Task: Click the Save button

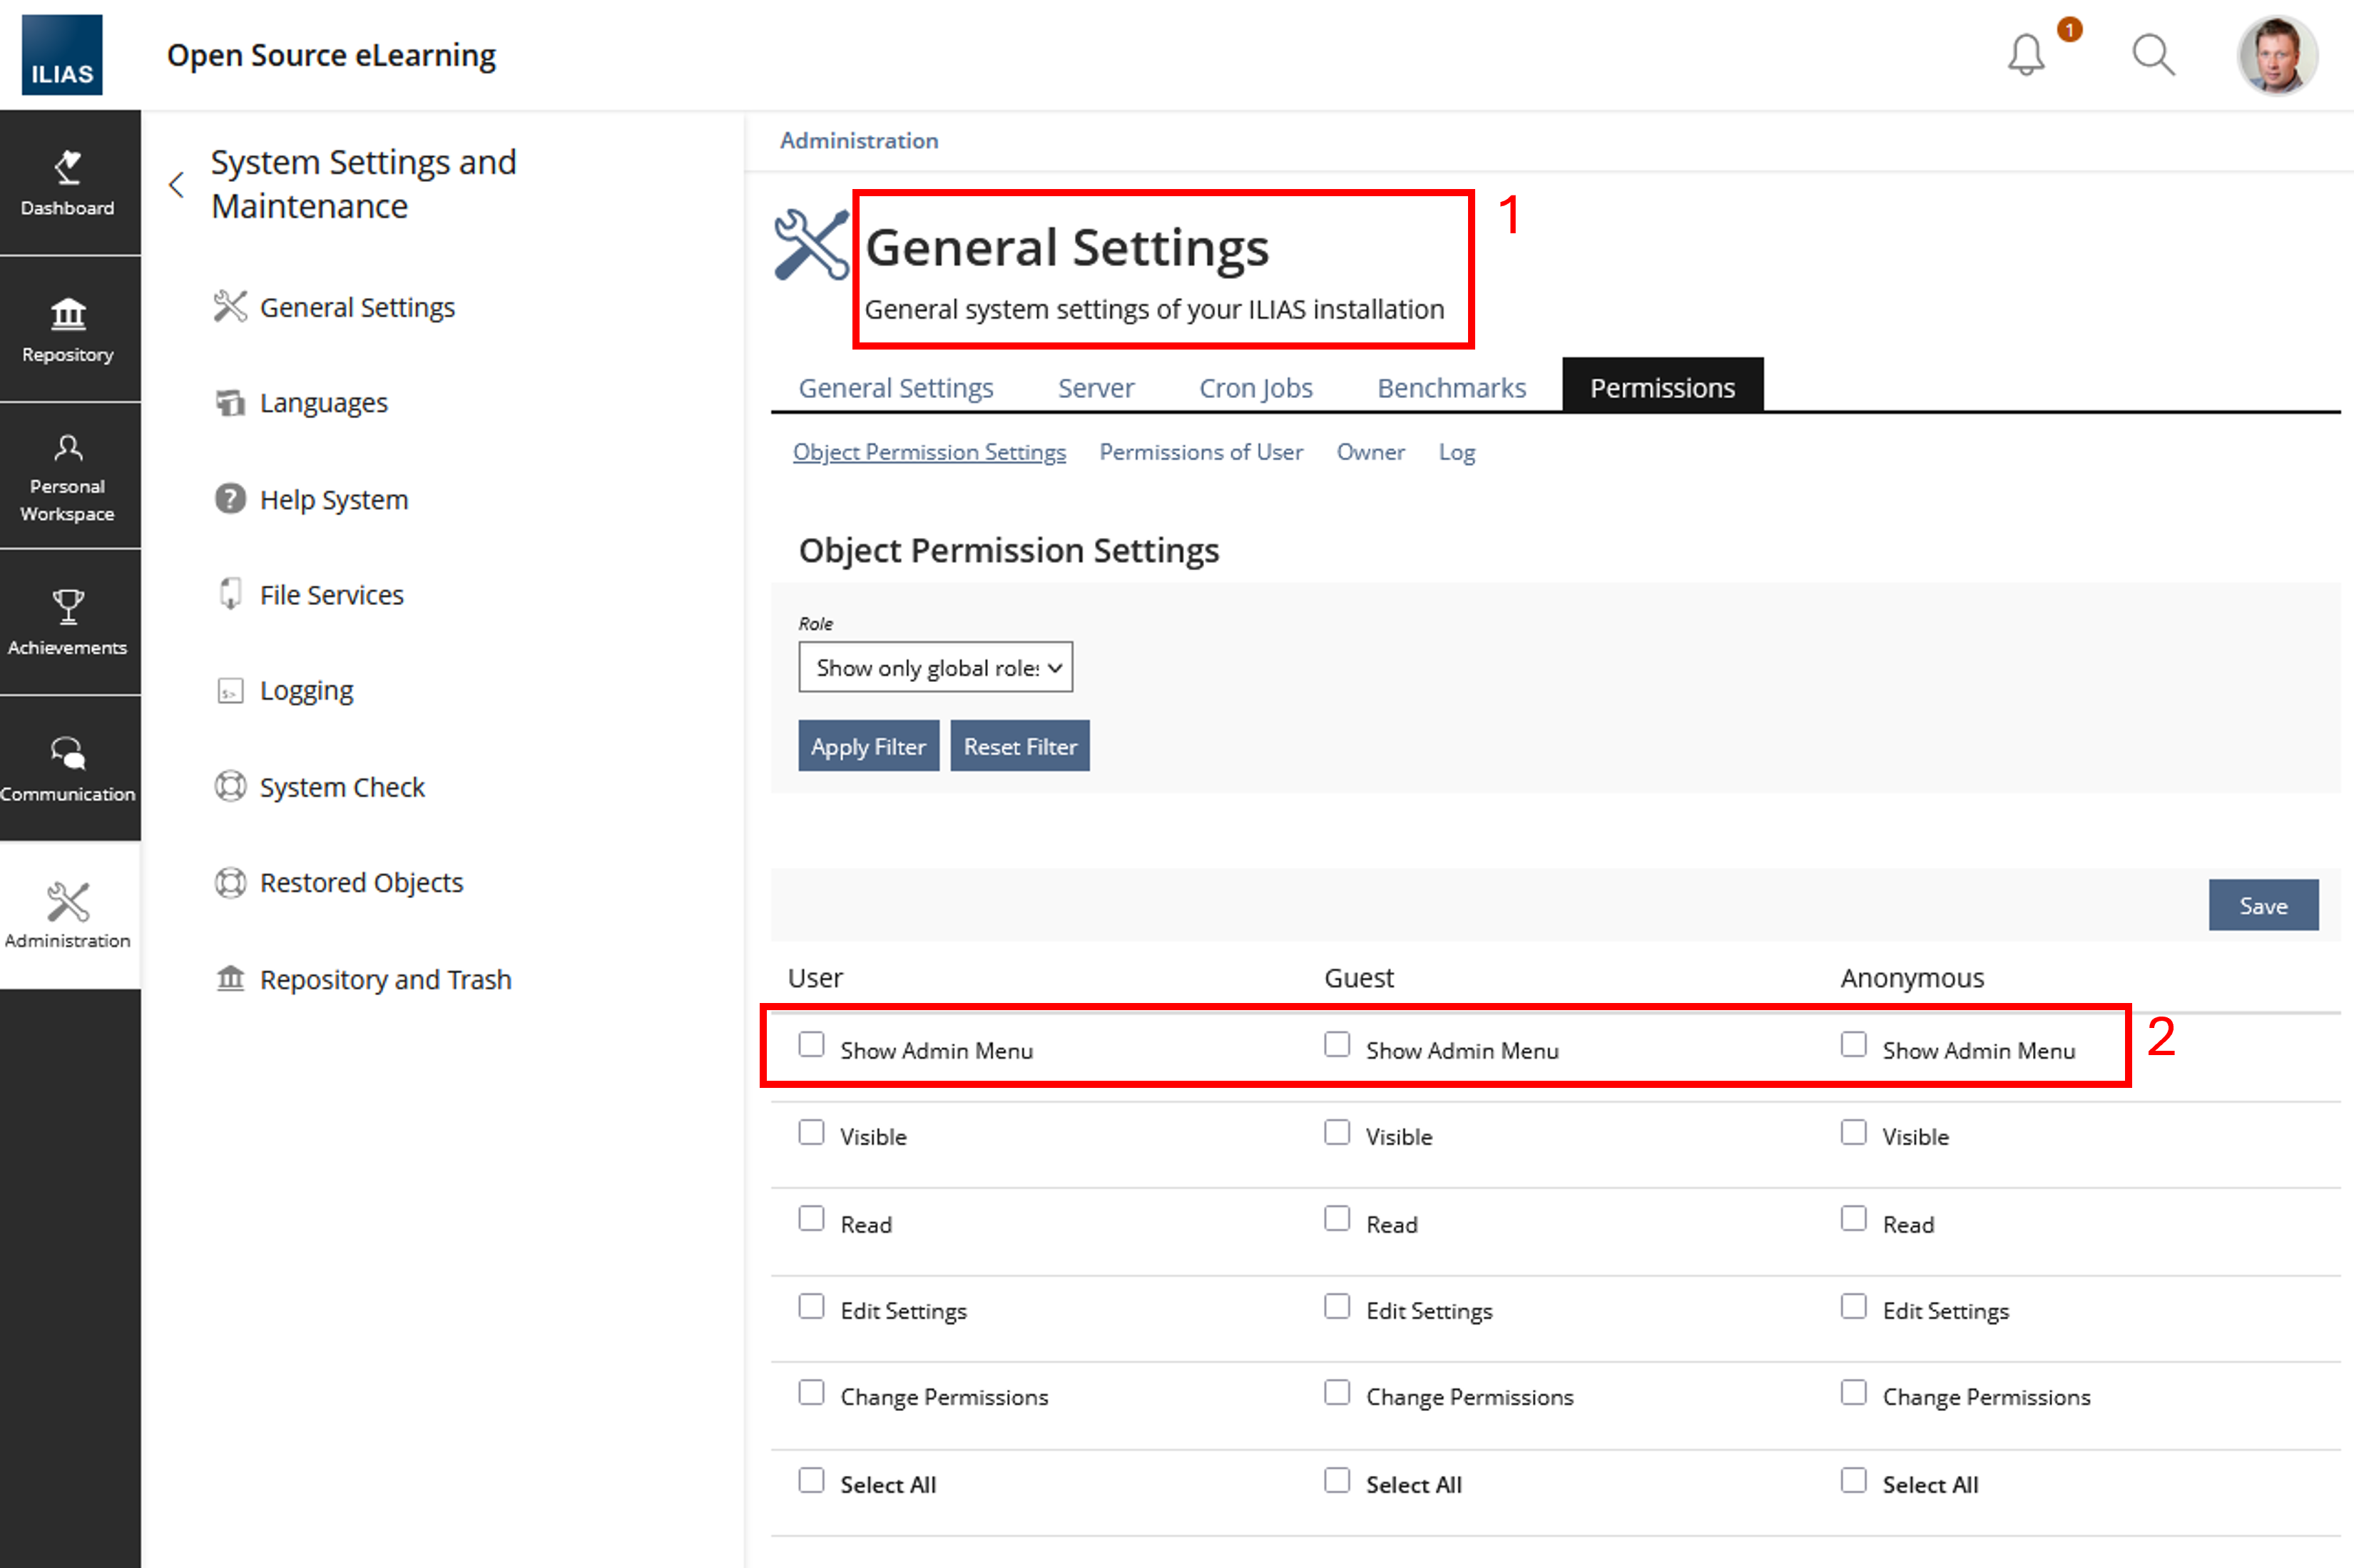Action: tap(2262, 906)
